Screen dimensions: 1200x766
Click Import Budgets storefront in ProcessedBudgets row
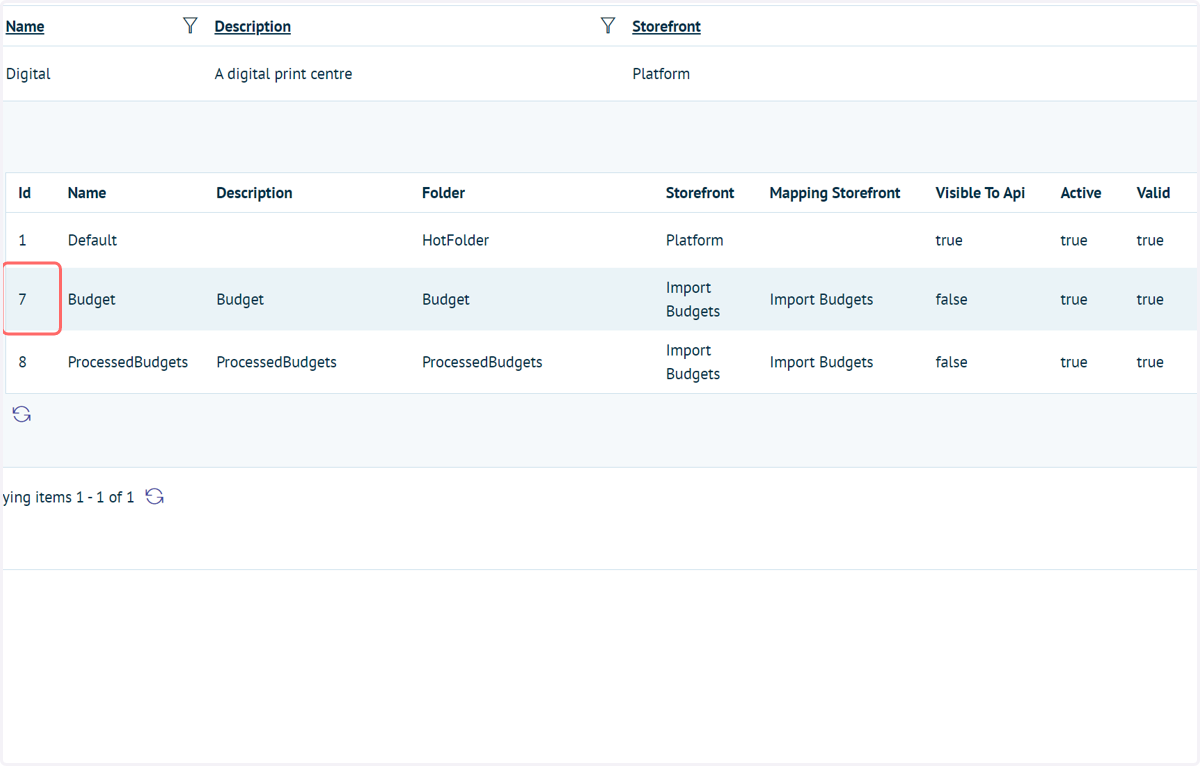coord(693,362)
